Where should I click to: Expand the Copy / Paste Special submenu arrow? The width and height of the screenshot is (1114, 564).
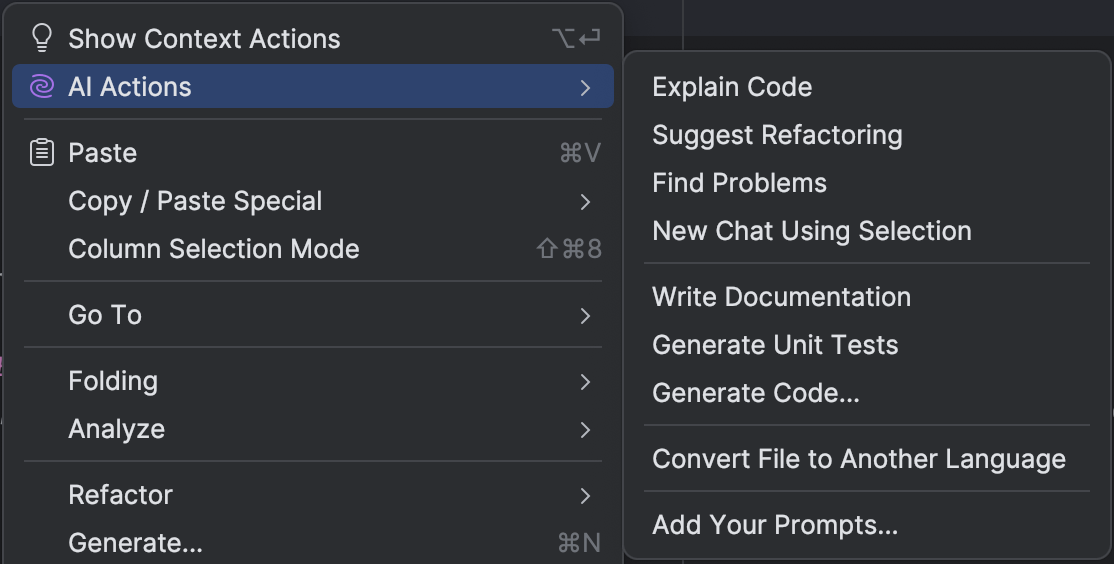coord(586,201)
